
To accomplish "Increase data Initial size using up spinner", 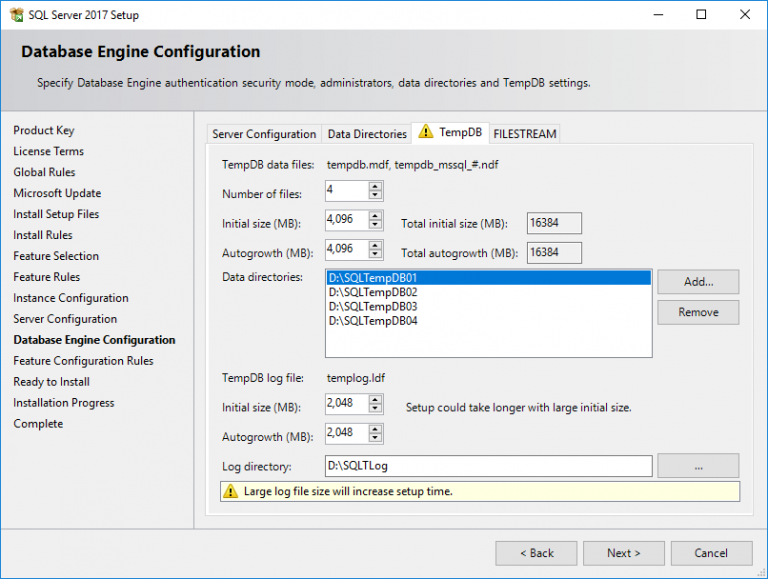I will pyautogui.click(x=375, y=217).
